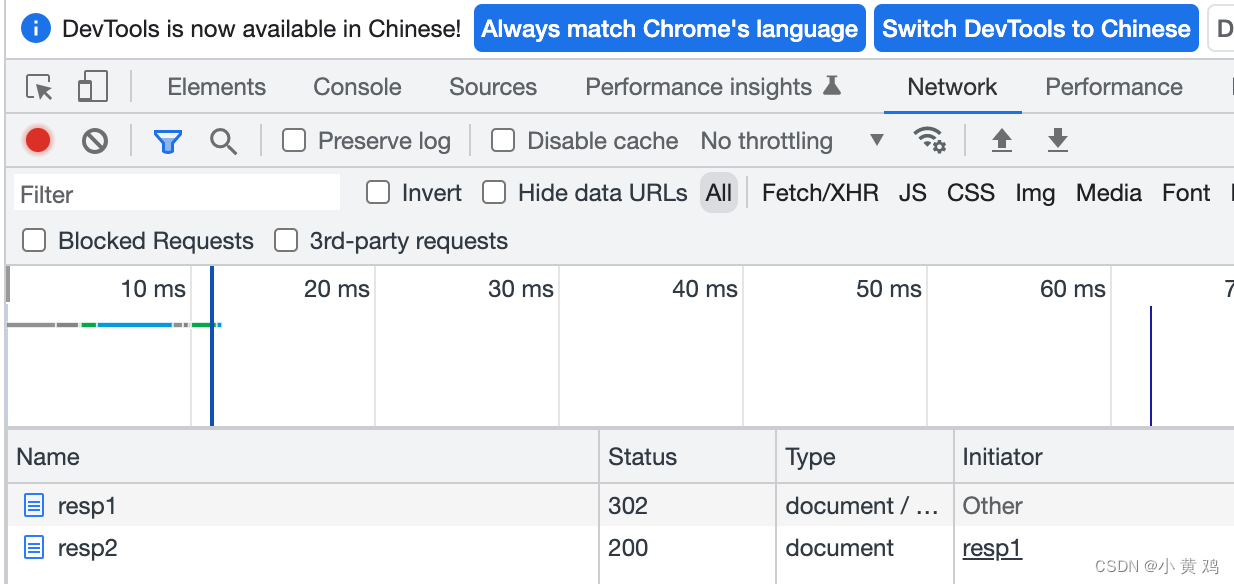This screenshot has width=1234, height=584.
Task: Switch to the Sources tab
Action: 493,87
